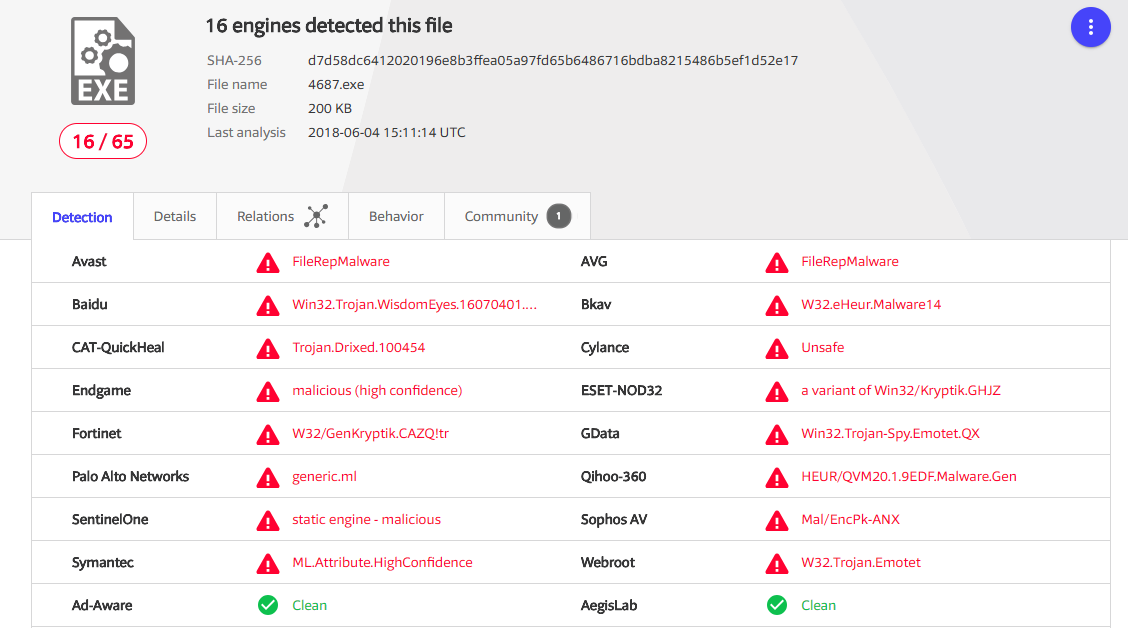The height and width of the screenshot is (628, 1128).
Task: Click the SentinelOne warning triangle icon
Action: [268, 521]
